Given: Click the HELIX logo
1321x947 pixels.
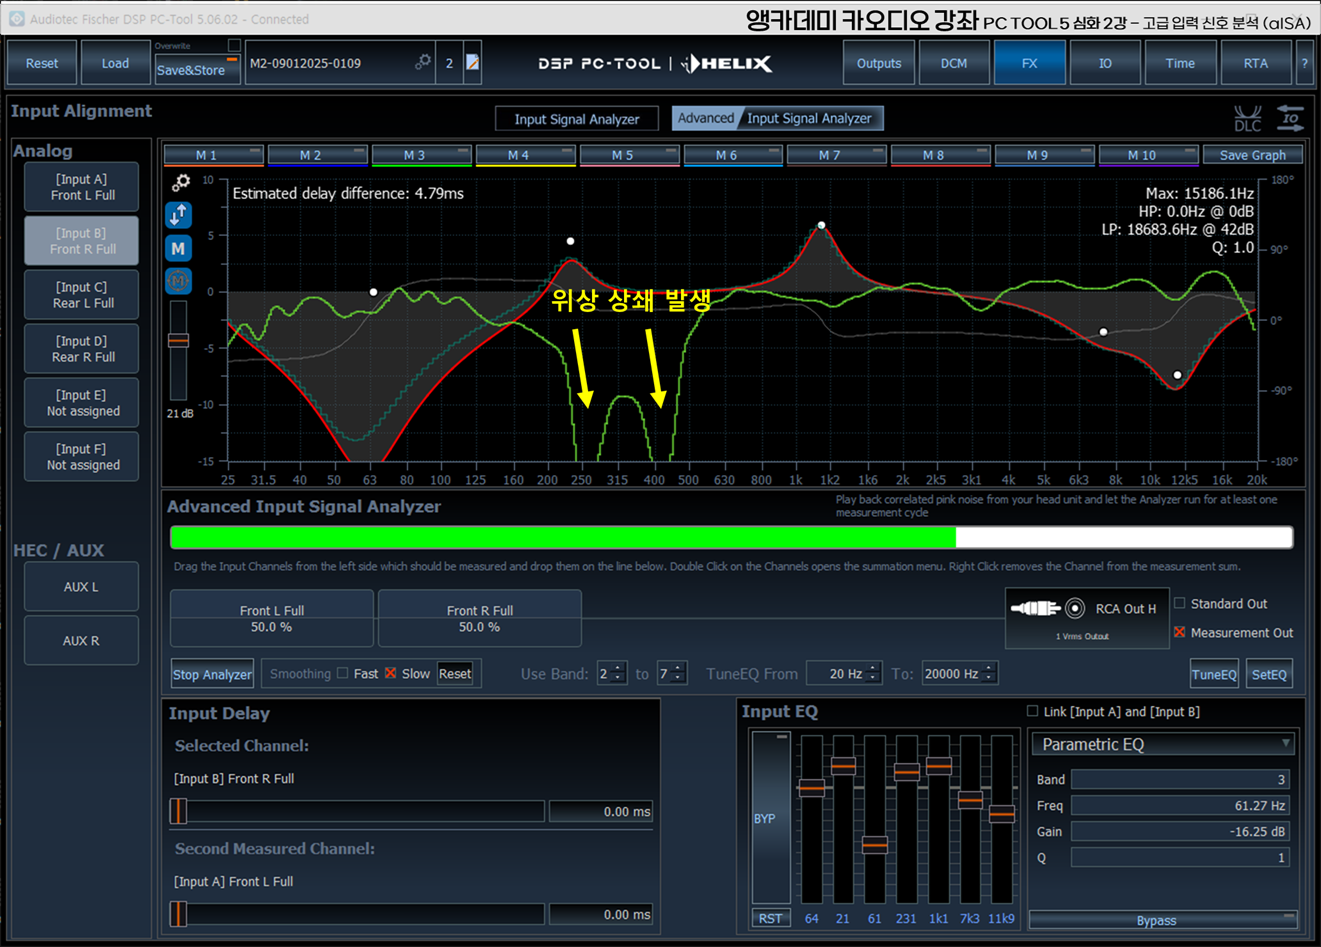Looking at the screenshot, I should 726,63.
